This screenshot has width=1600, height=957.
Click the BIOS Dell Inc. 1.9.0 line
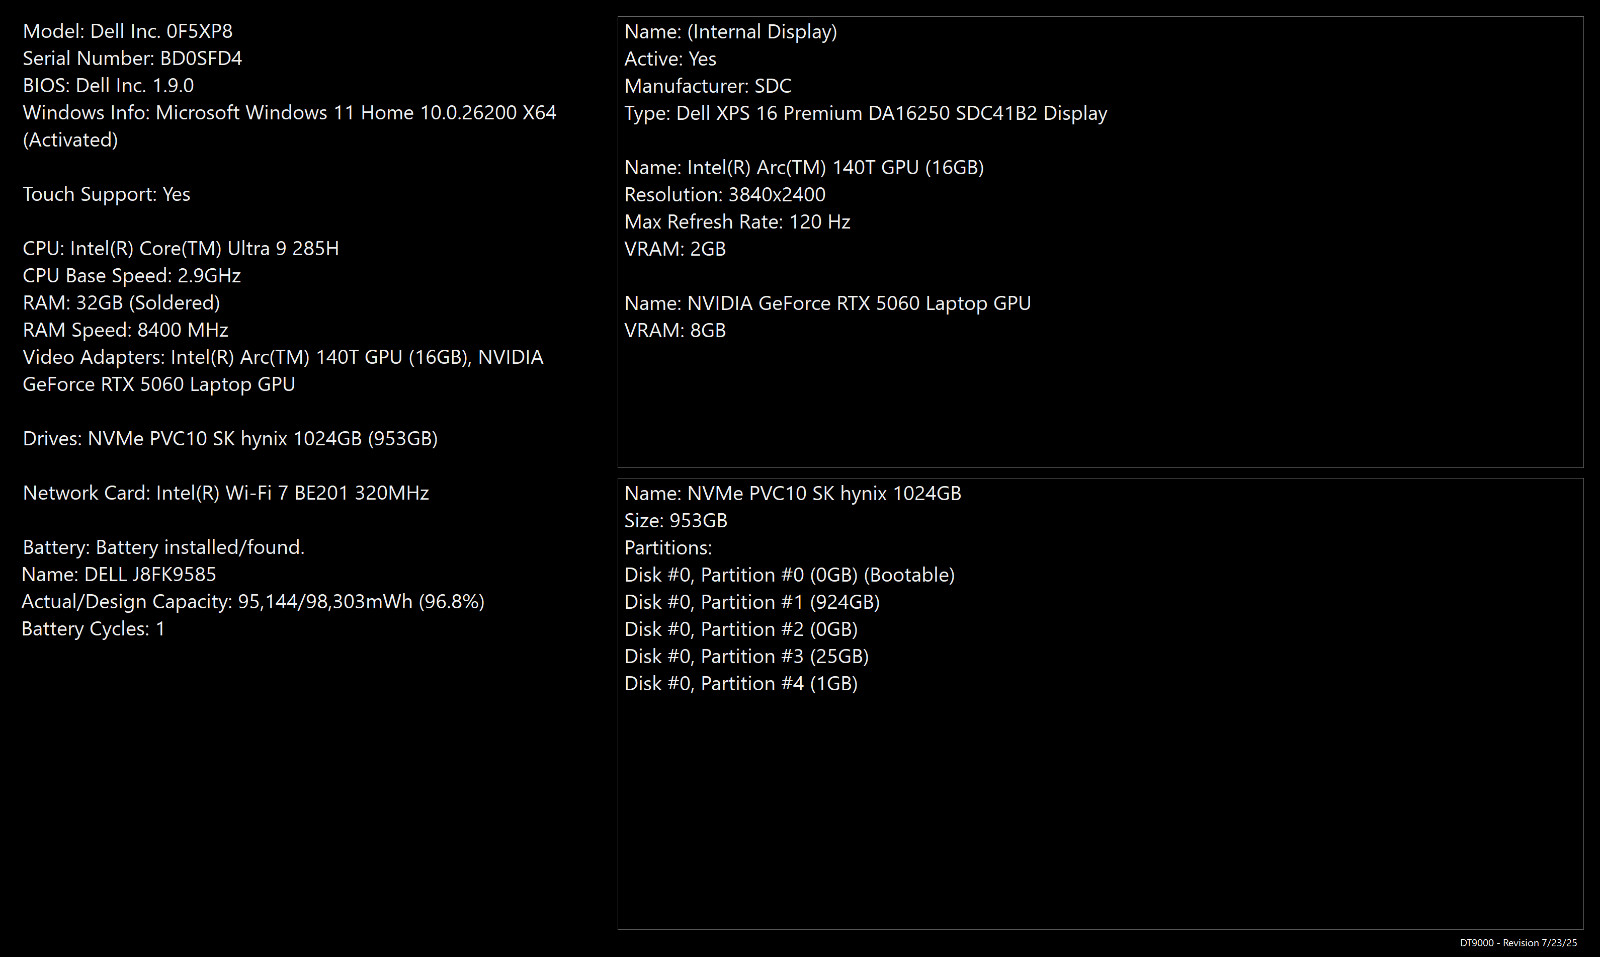pyautogui.click(x=108, y=85)
